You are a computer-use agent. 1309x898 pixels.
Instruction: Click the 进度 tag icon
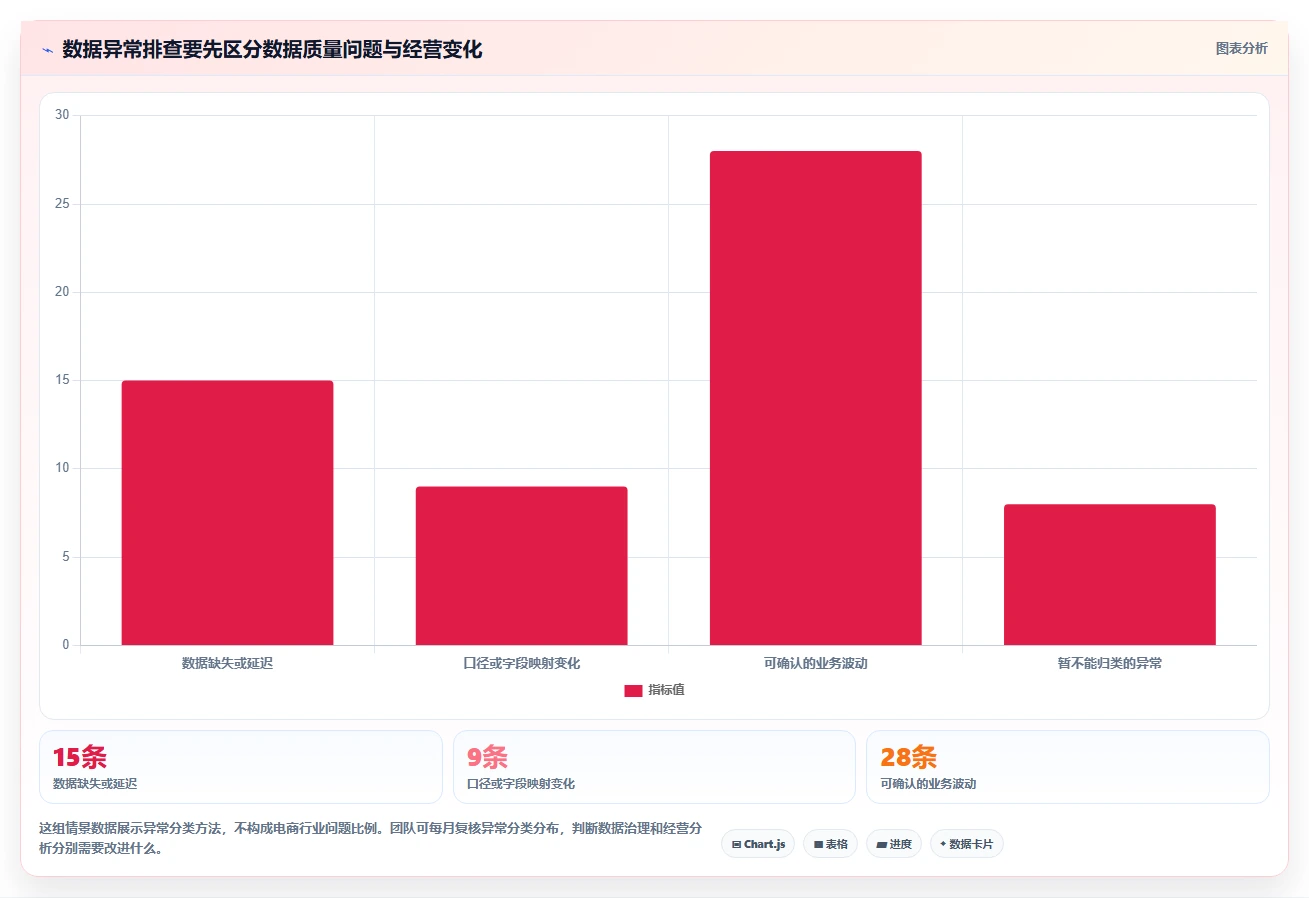881,845
